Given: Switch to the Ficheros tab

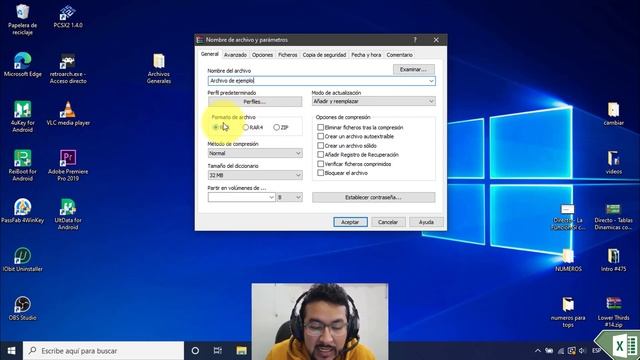Looking at the screenshot, I should click(287, 55).
